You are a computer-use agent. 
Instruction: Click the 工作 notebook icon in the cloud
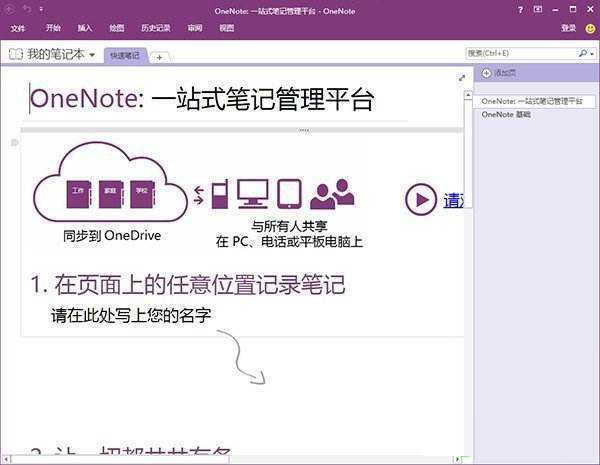tap(78, 194)
